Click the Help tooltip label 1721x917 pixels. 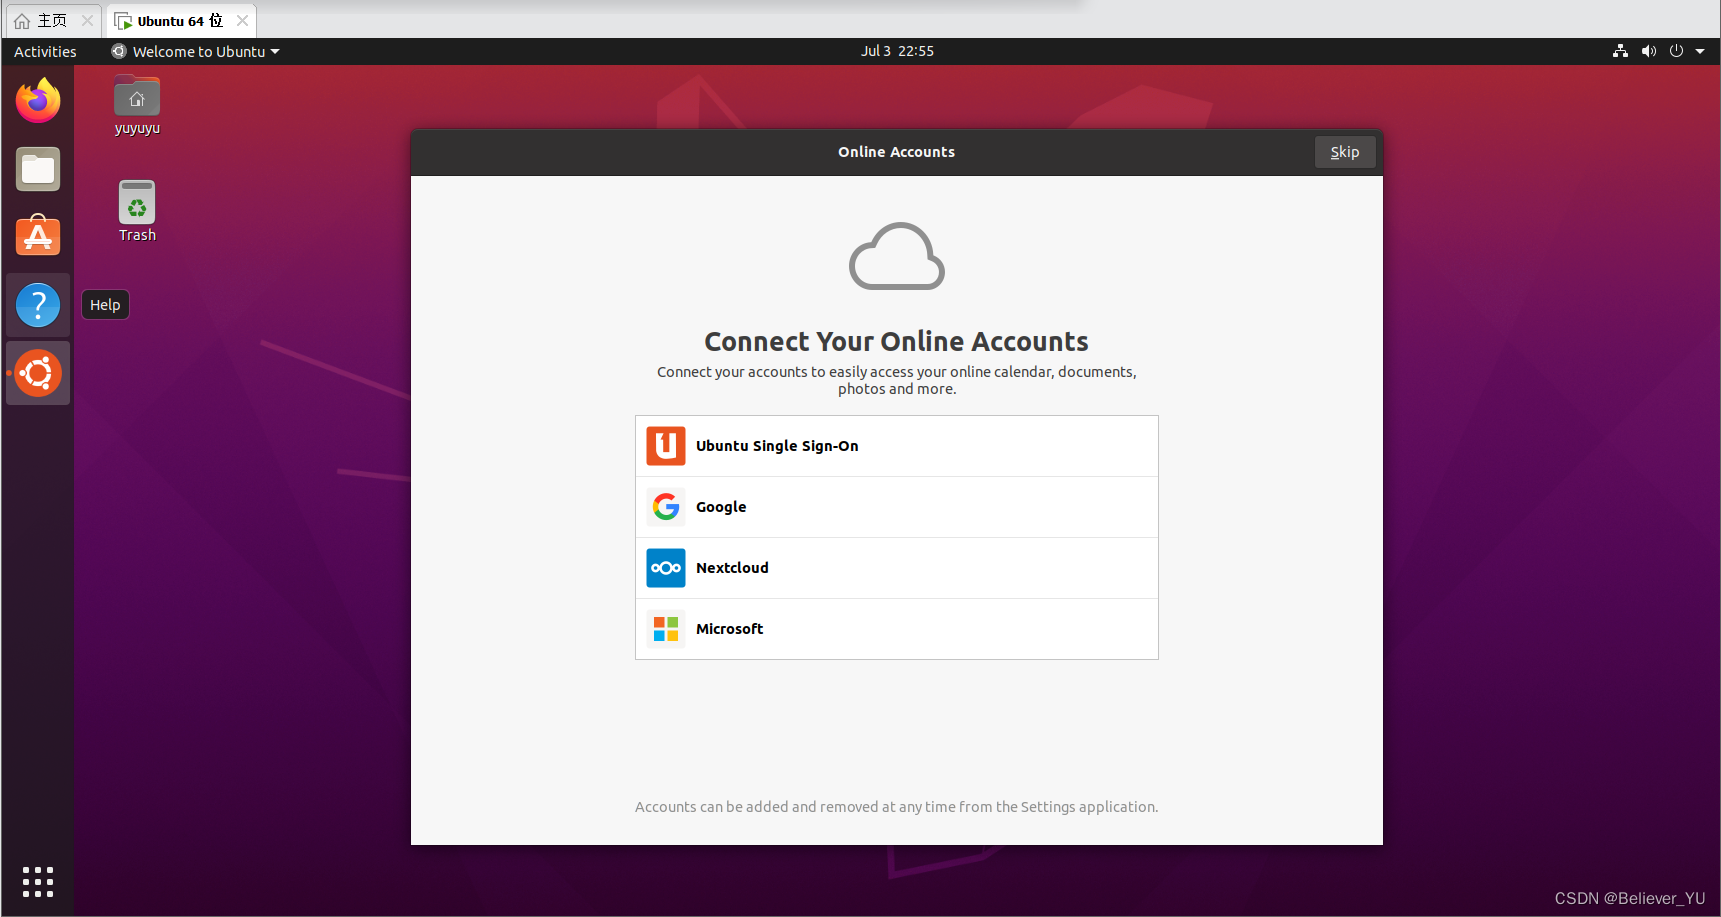click(105, 305)
